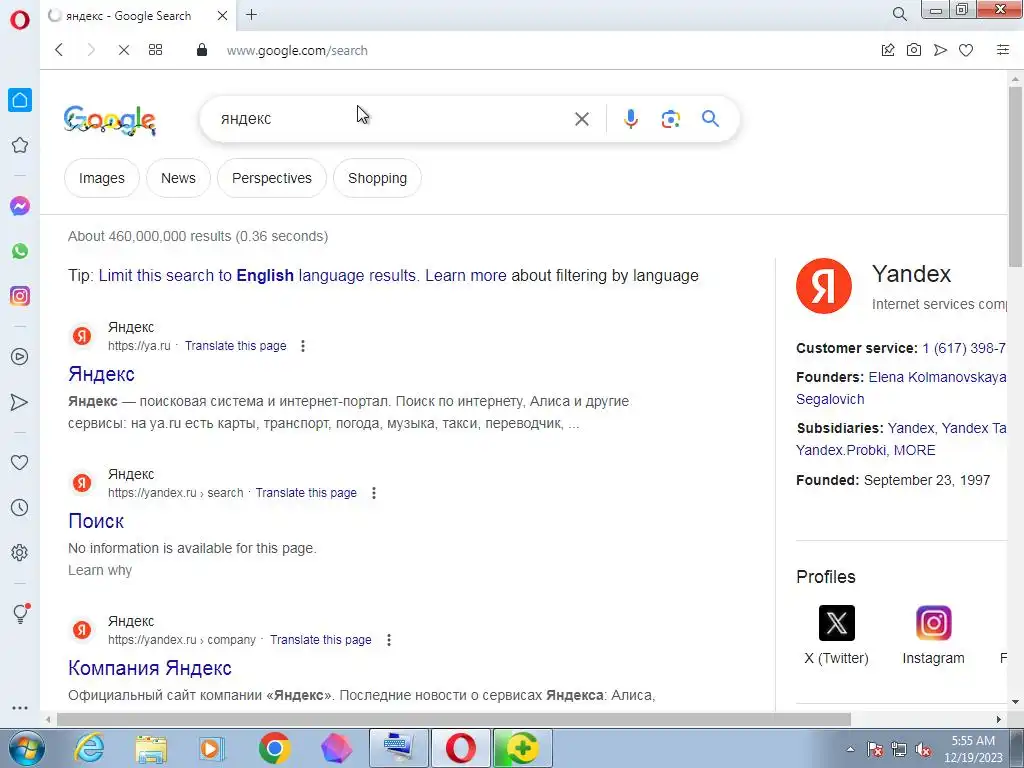Screen dimensions: 1024x768
Task: Click Limit this search to English link
Action: coord(257,276)
